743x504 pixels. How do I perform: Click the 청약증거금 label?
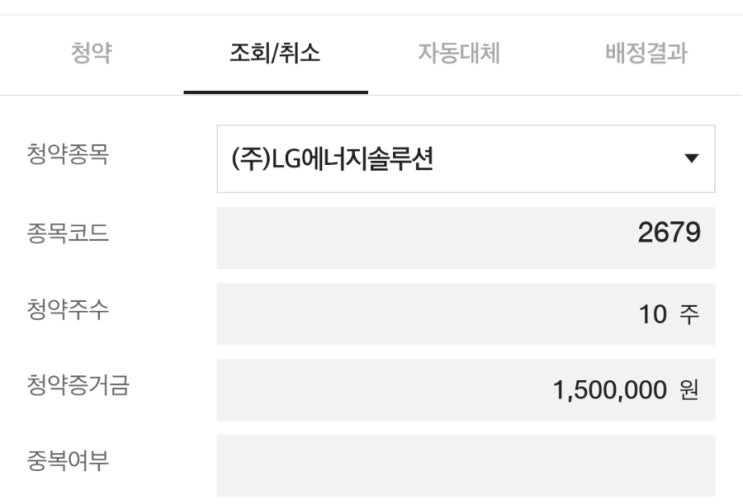(x=79, y=386)
